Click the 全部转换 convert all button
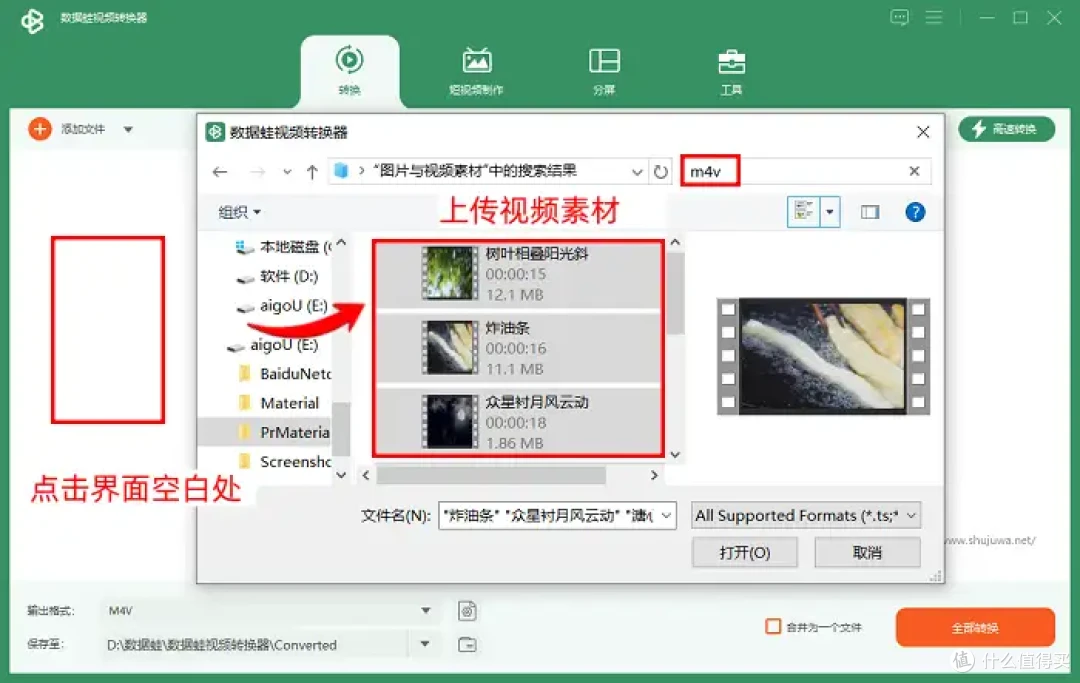The height and width of the screenshot is (683, 1080). (975, 627)
